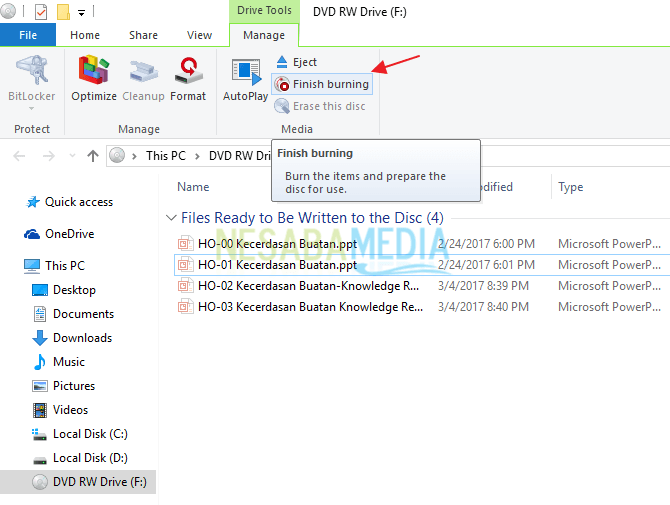
Task: Click the disc icon in address bar
Action: (x=117, y=156)
